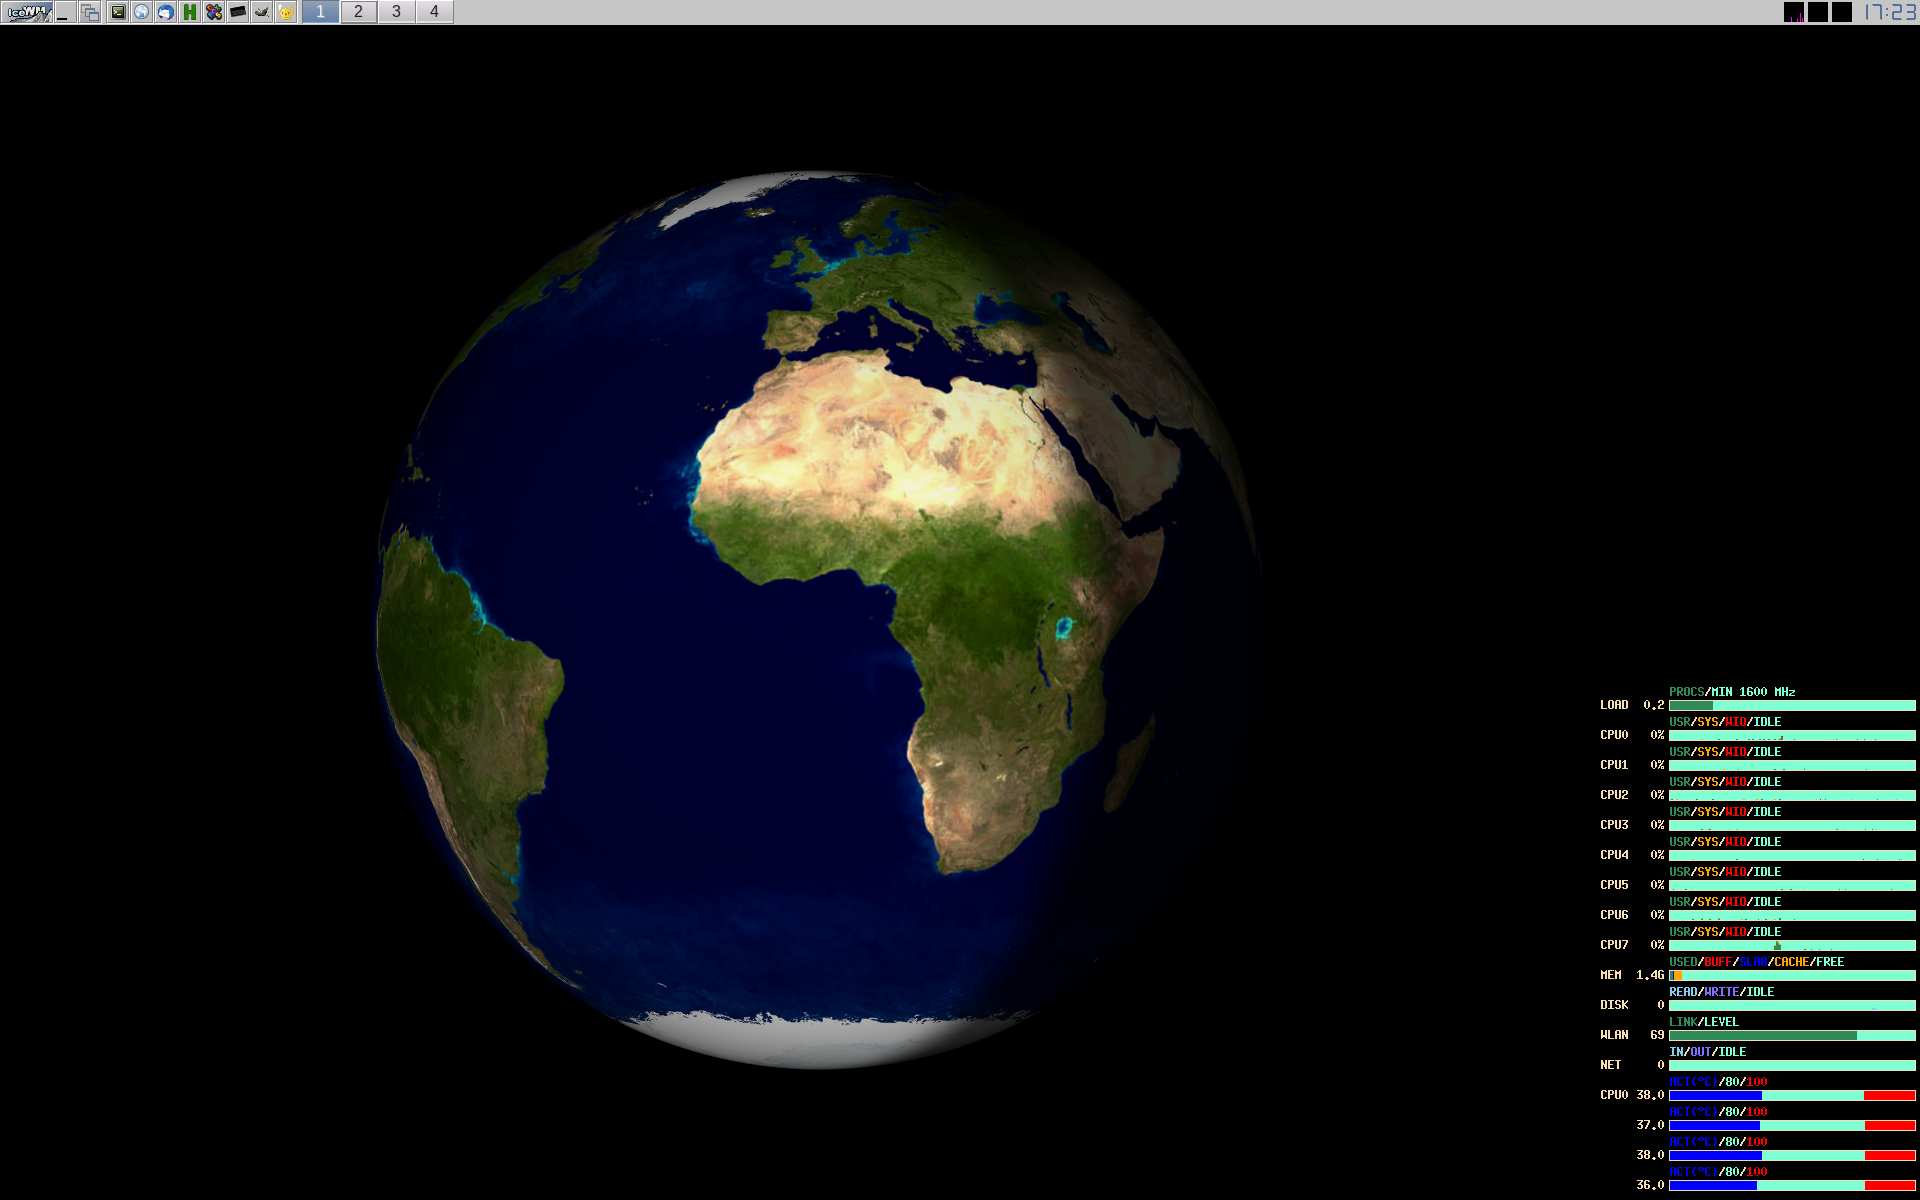The image size is (1920, 1200).
Task: Click the third tray monitor applet
Action: 1842,12
